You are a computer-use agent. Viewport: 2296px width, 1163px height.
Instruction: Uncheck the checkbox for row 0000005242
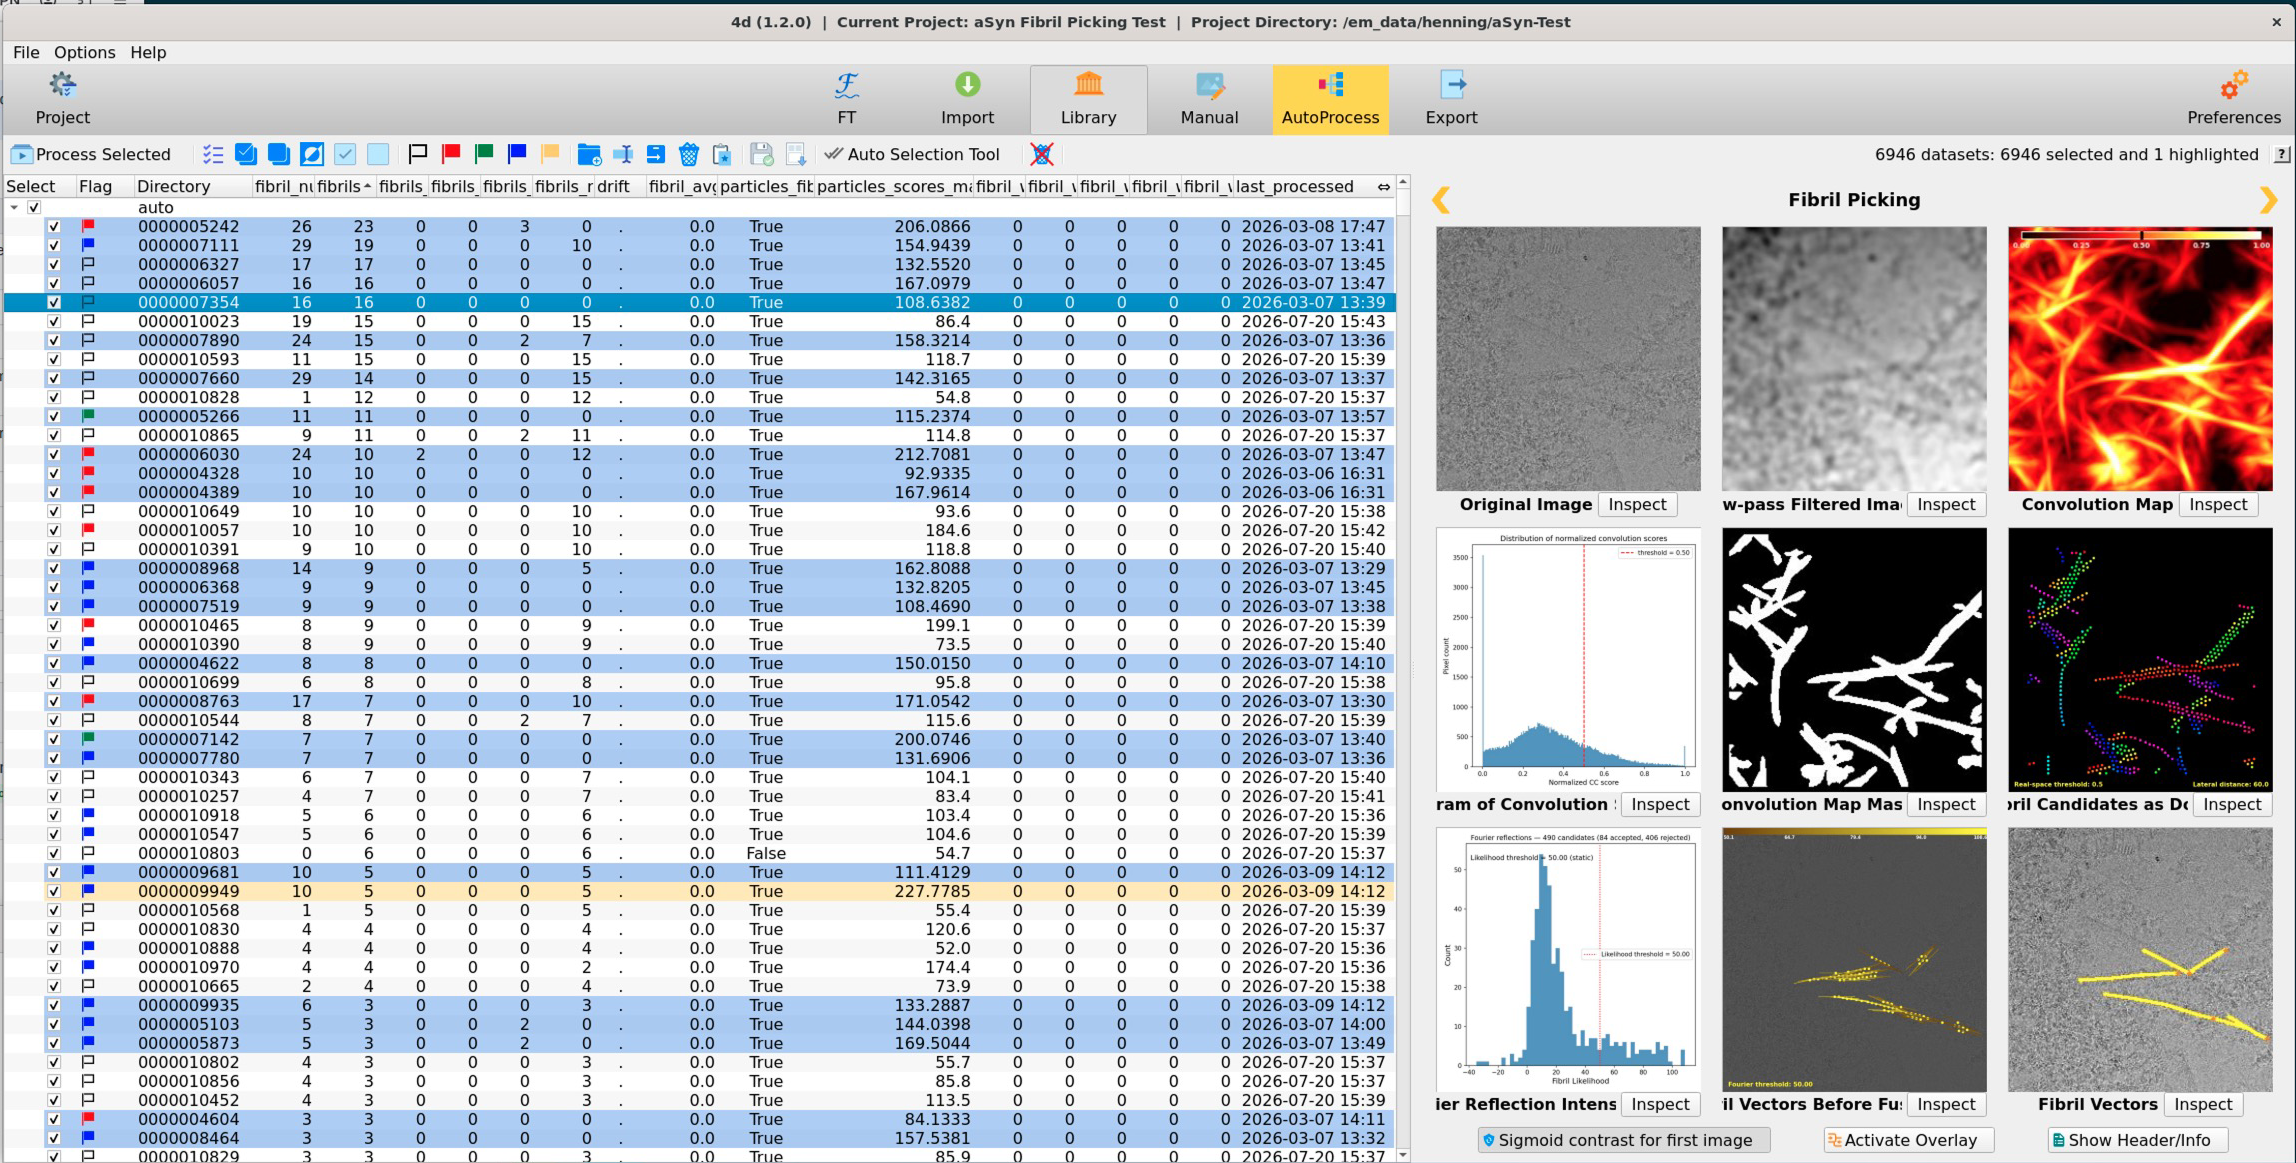click(x=54, y=226)
